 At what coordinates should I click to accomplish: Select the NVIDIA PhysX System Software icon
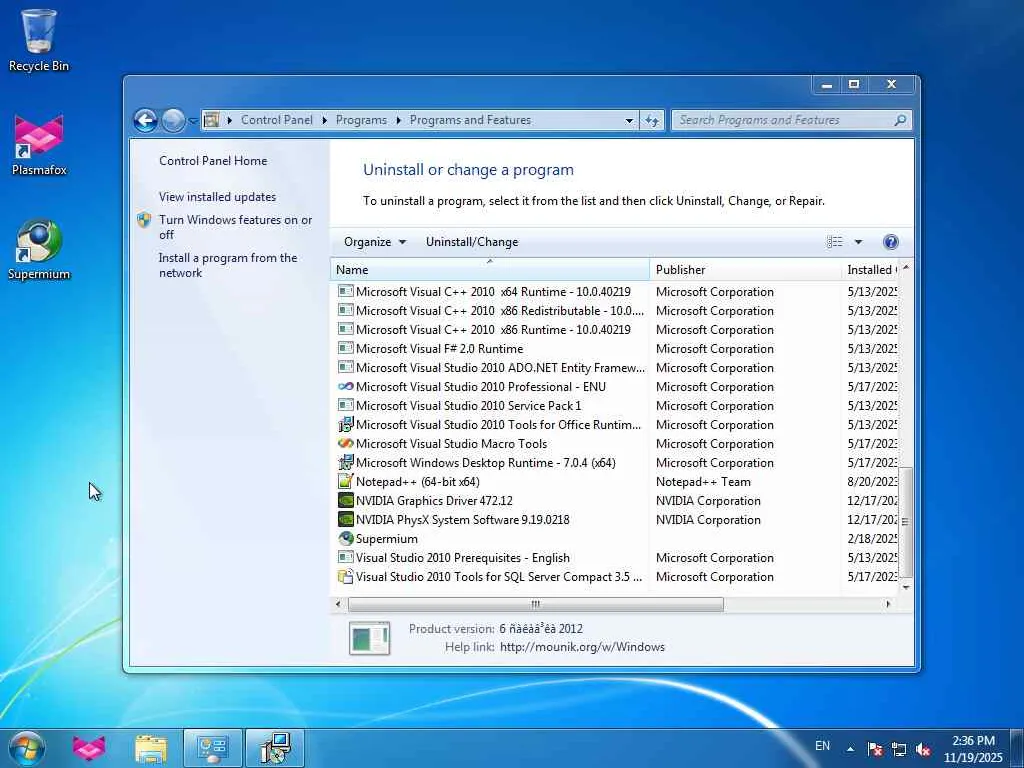click(345, 520)
